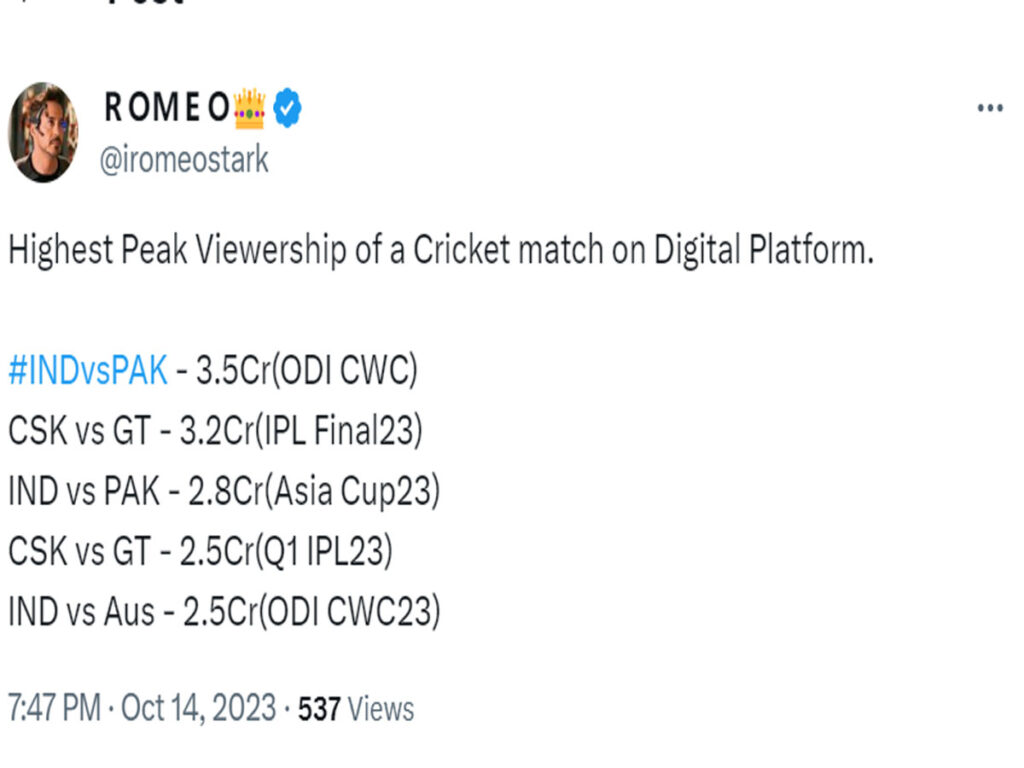Click the 3.5Cr(ODI CWC) text

coord(306,371)
